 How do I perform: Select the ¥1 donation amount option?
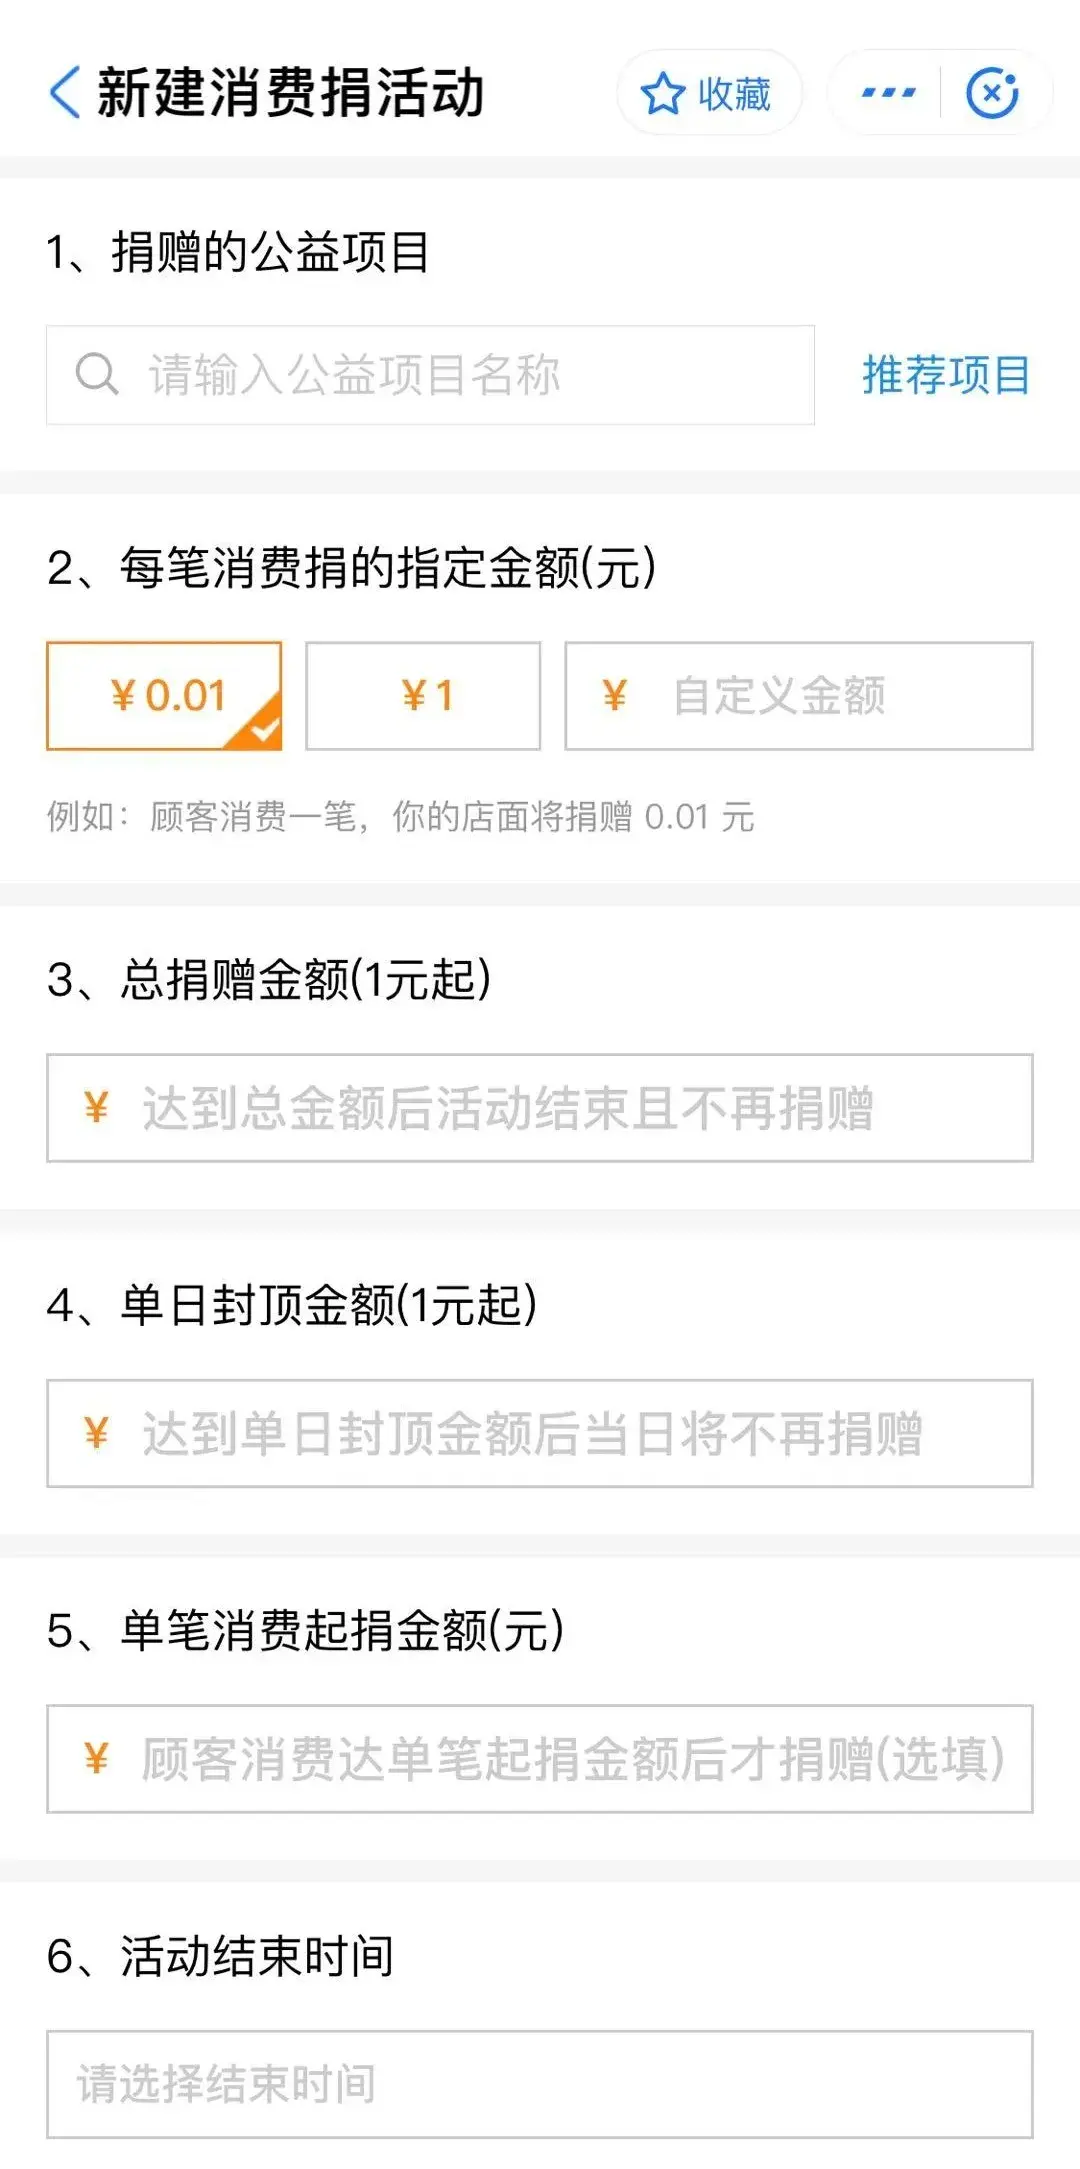coord(423,696)
